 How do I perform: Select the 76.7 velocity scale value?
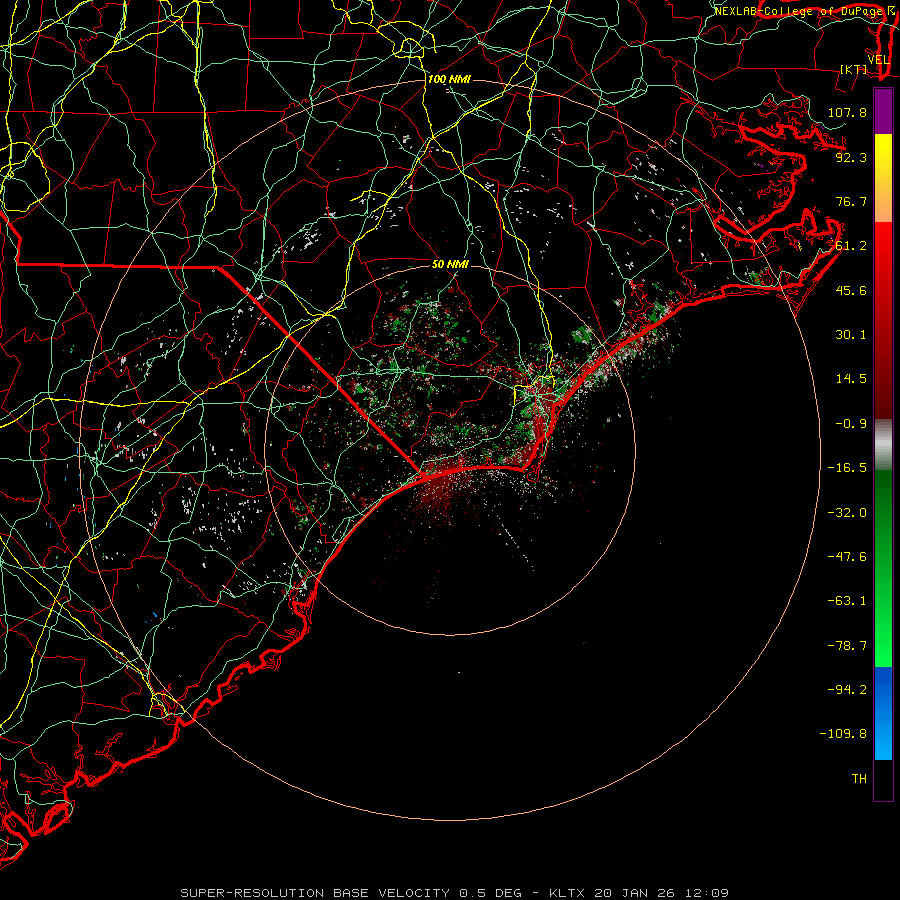[851, 201]
